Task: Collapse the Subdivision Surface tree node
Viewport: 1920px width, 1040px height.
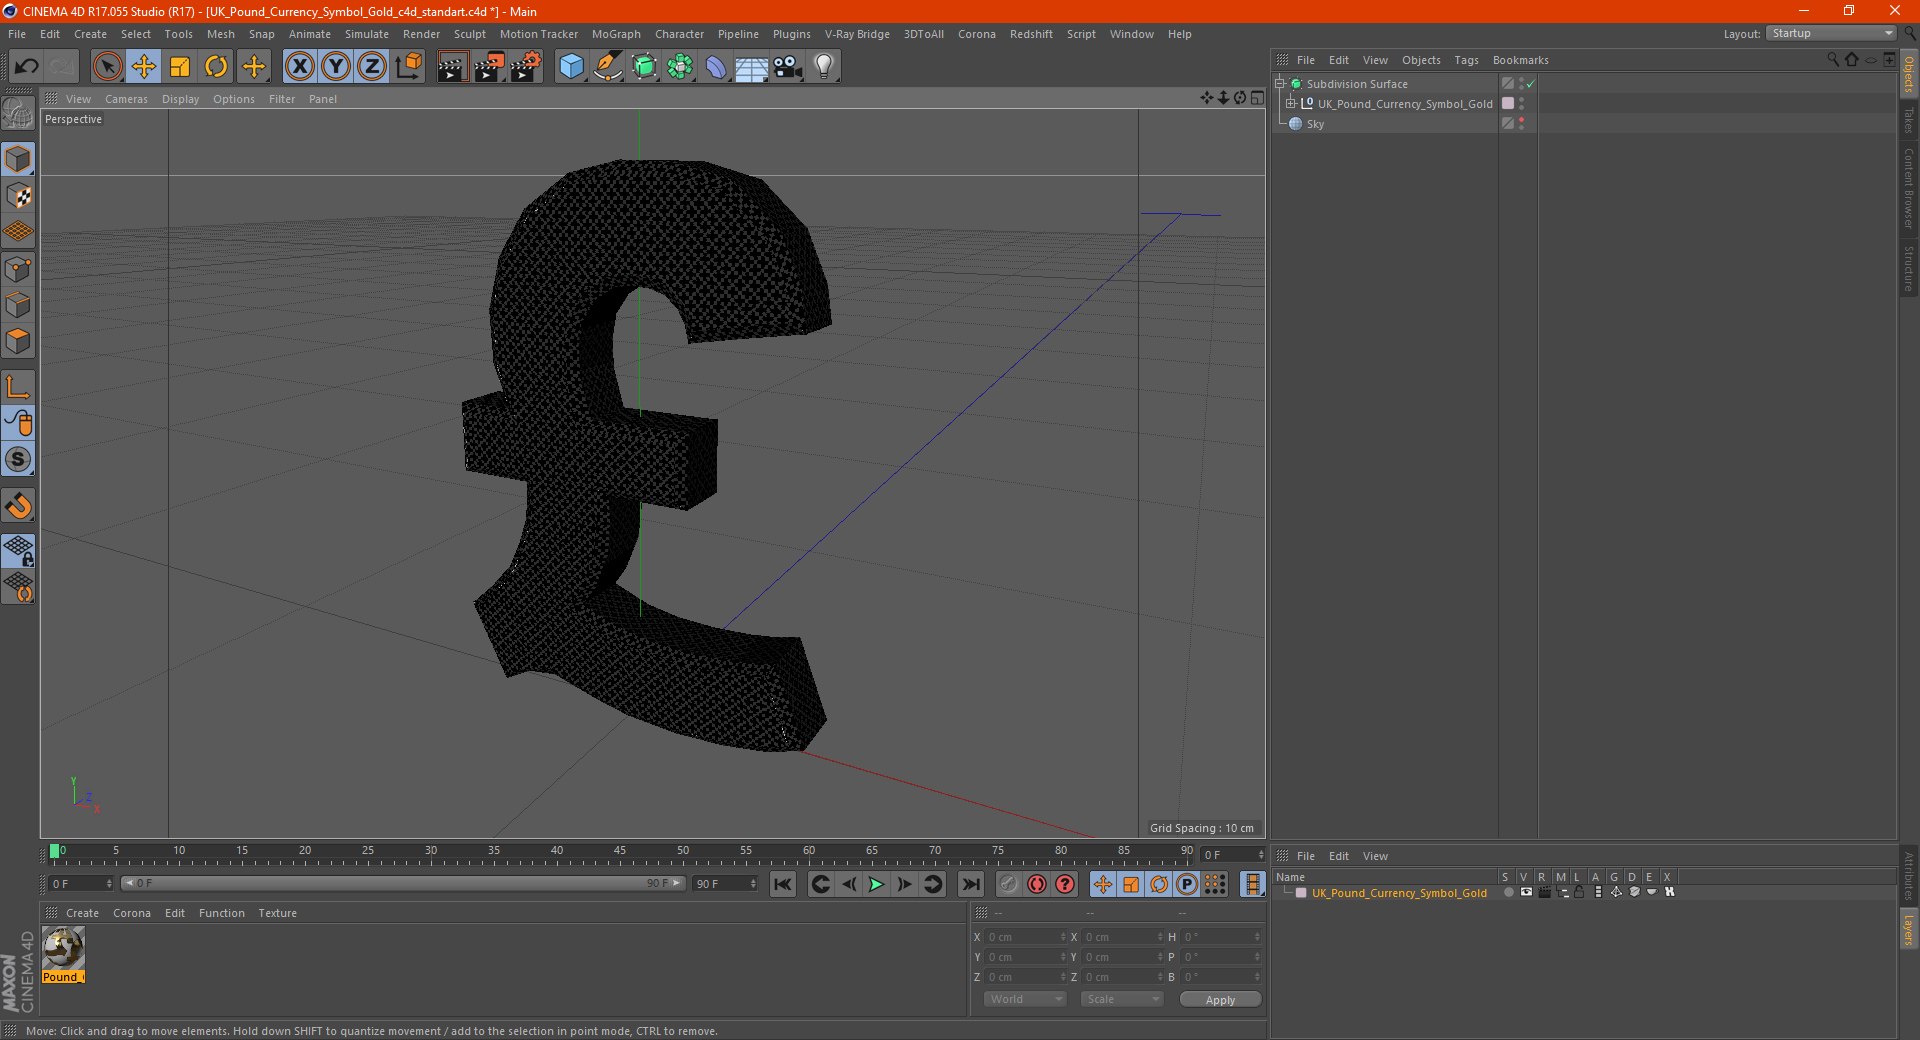Action: tap(1280, 84)
